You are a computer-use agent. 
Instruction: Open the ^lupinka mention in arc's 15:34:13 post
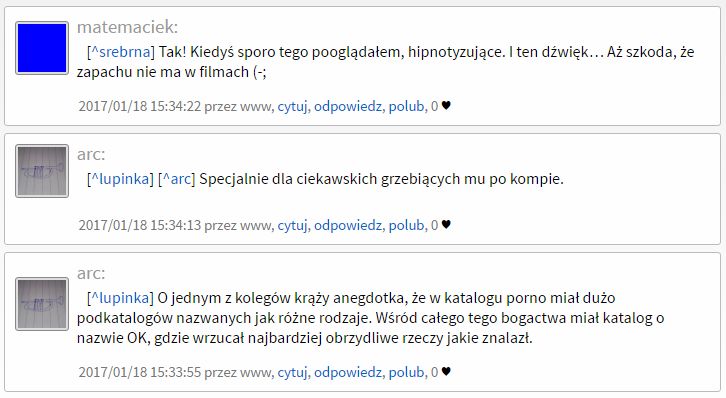120,179
